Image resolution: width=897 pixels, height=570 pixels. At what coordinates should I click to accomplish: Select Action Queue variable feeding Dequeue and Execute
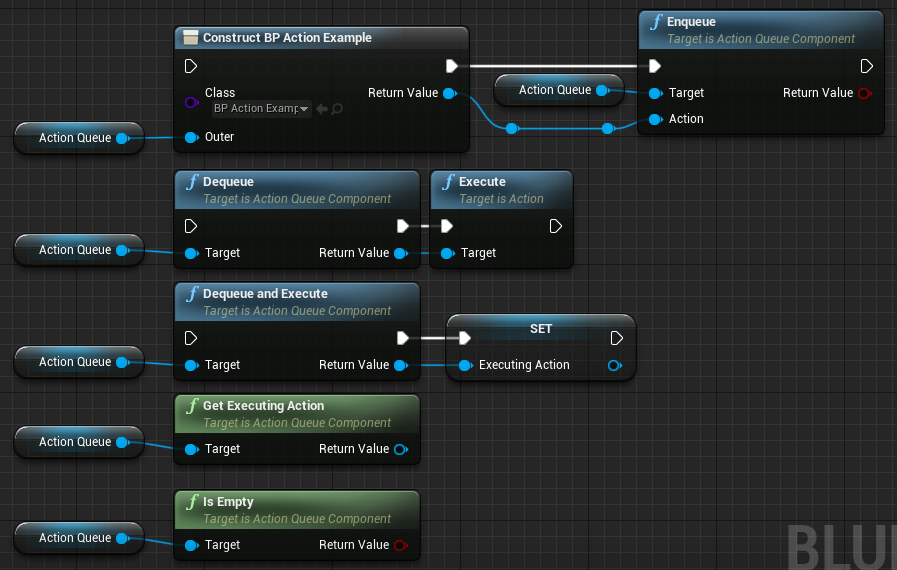pyautogui.click(x=78, y=362)
